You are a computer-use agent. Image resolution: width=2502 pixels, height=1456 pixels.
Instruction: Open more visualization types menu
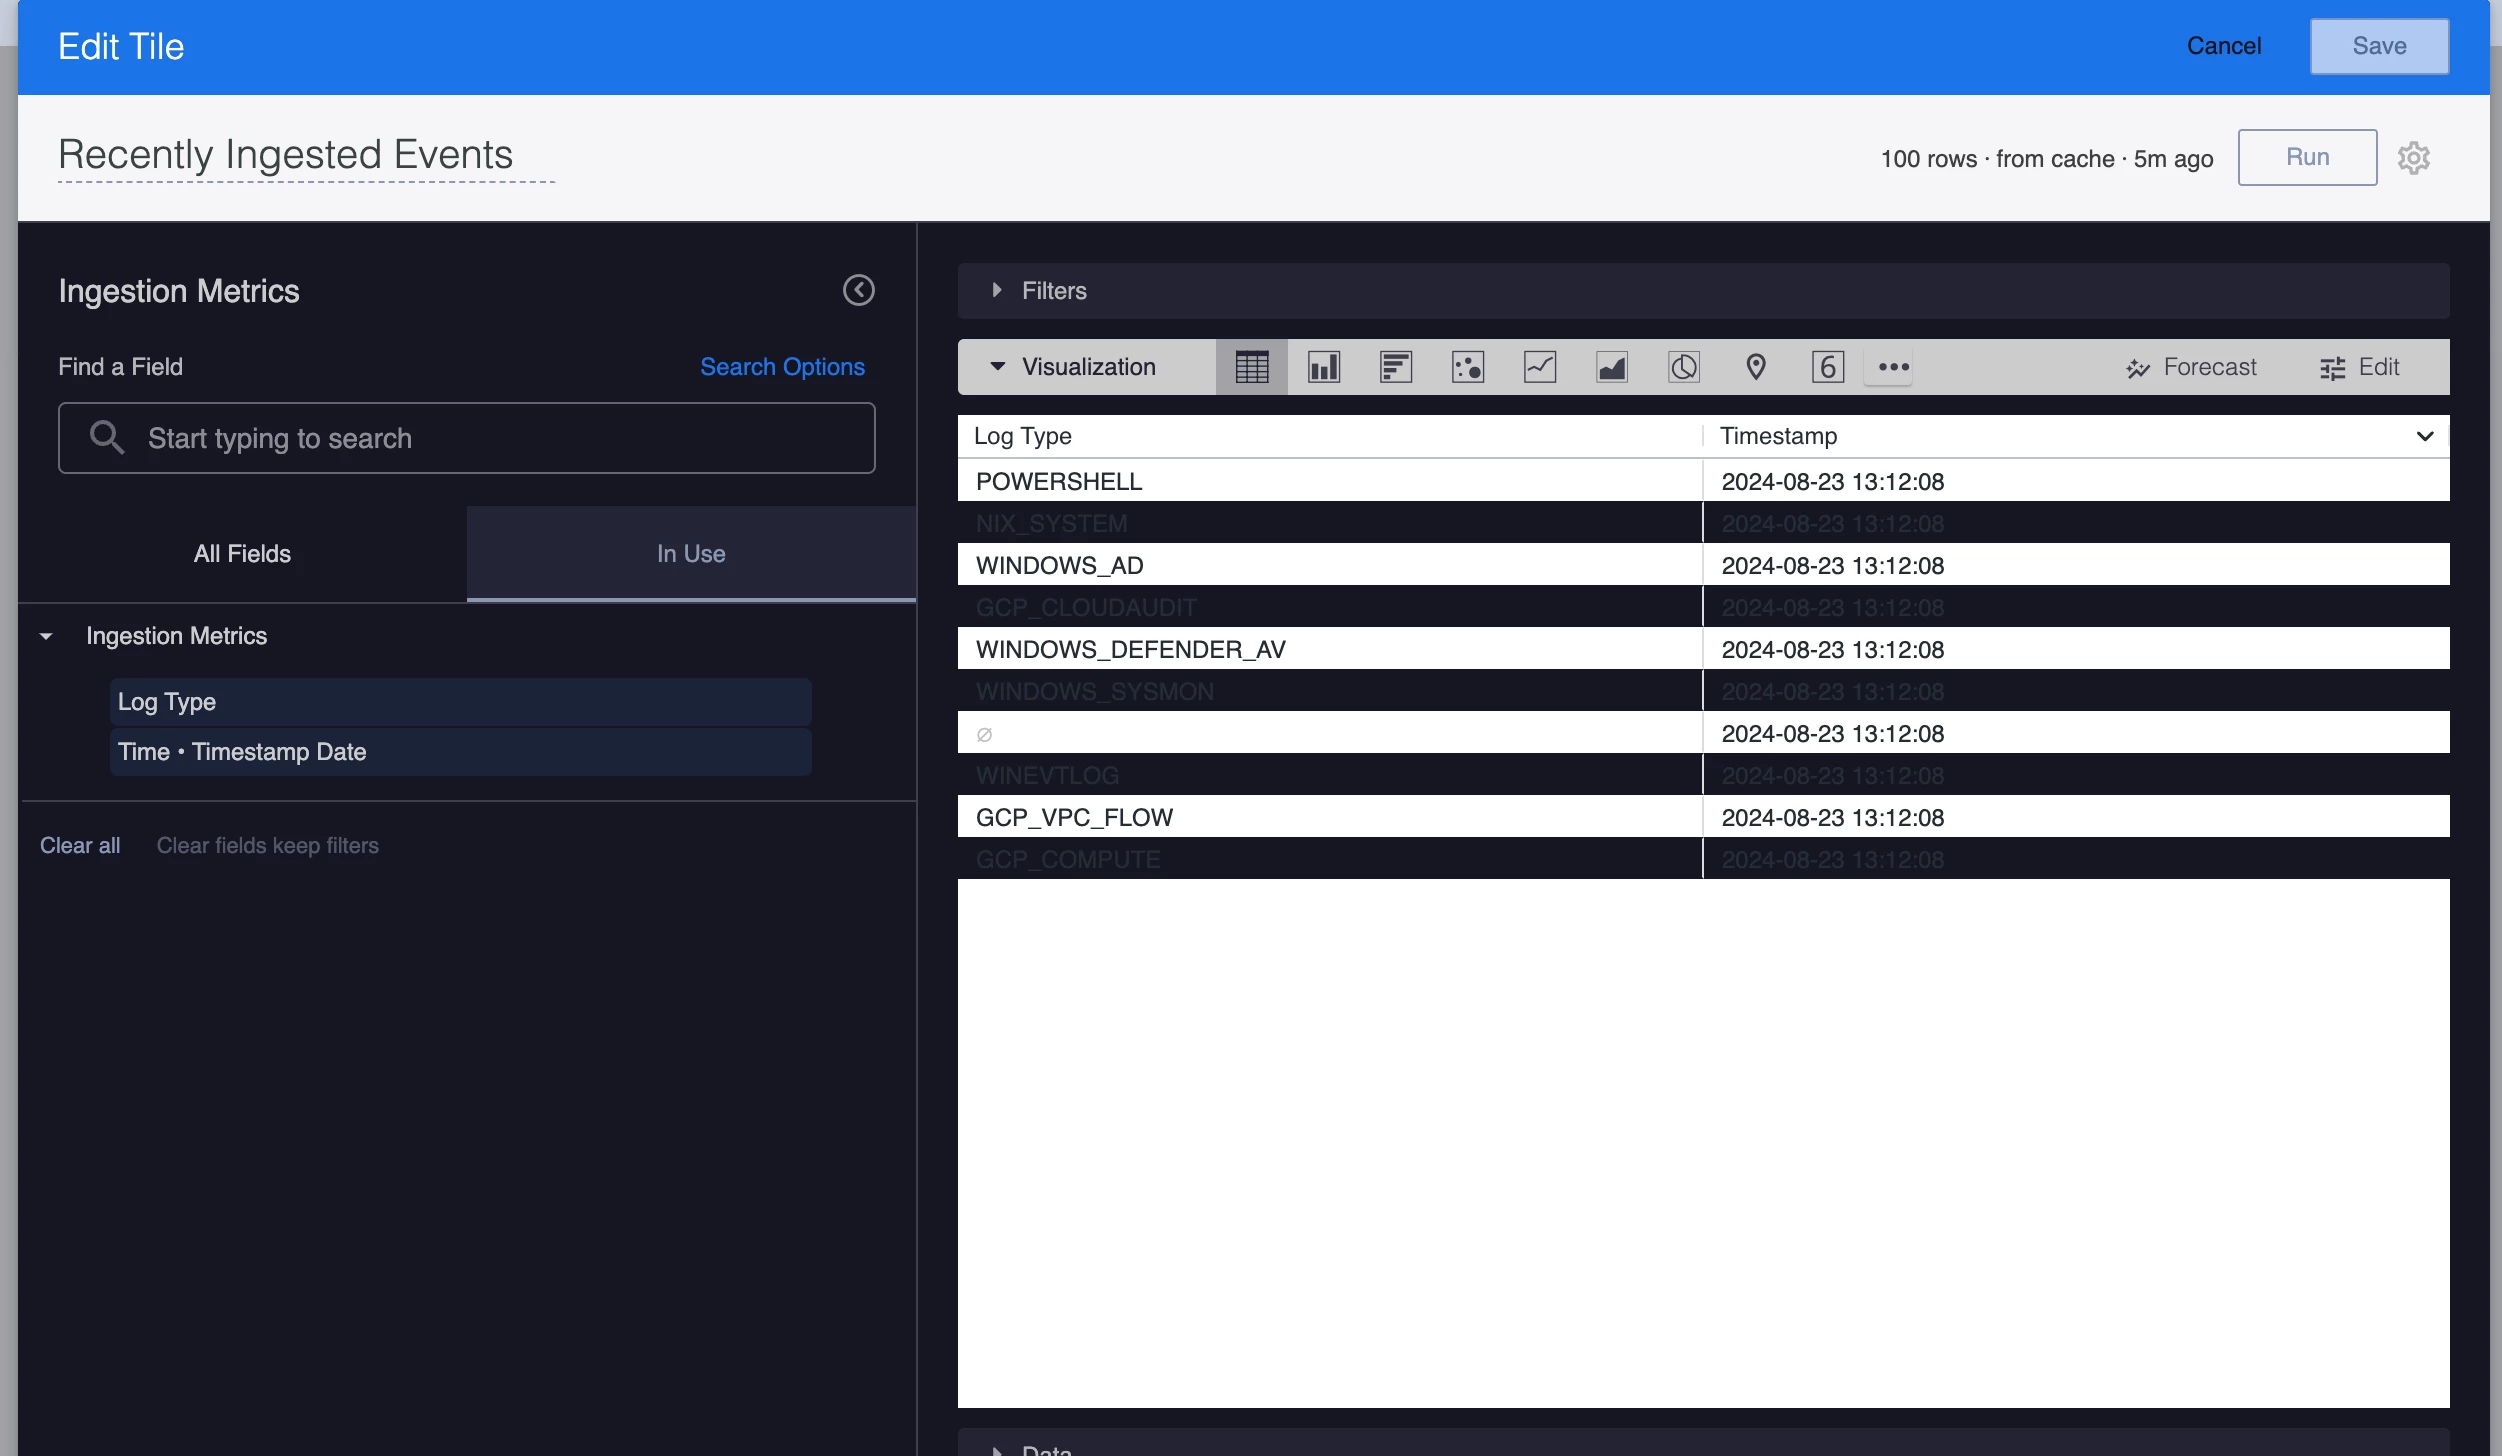pyautogui.click(x=1893, y=367)
